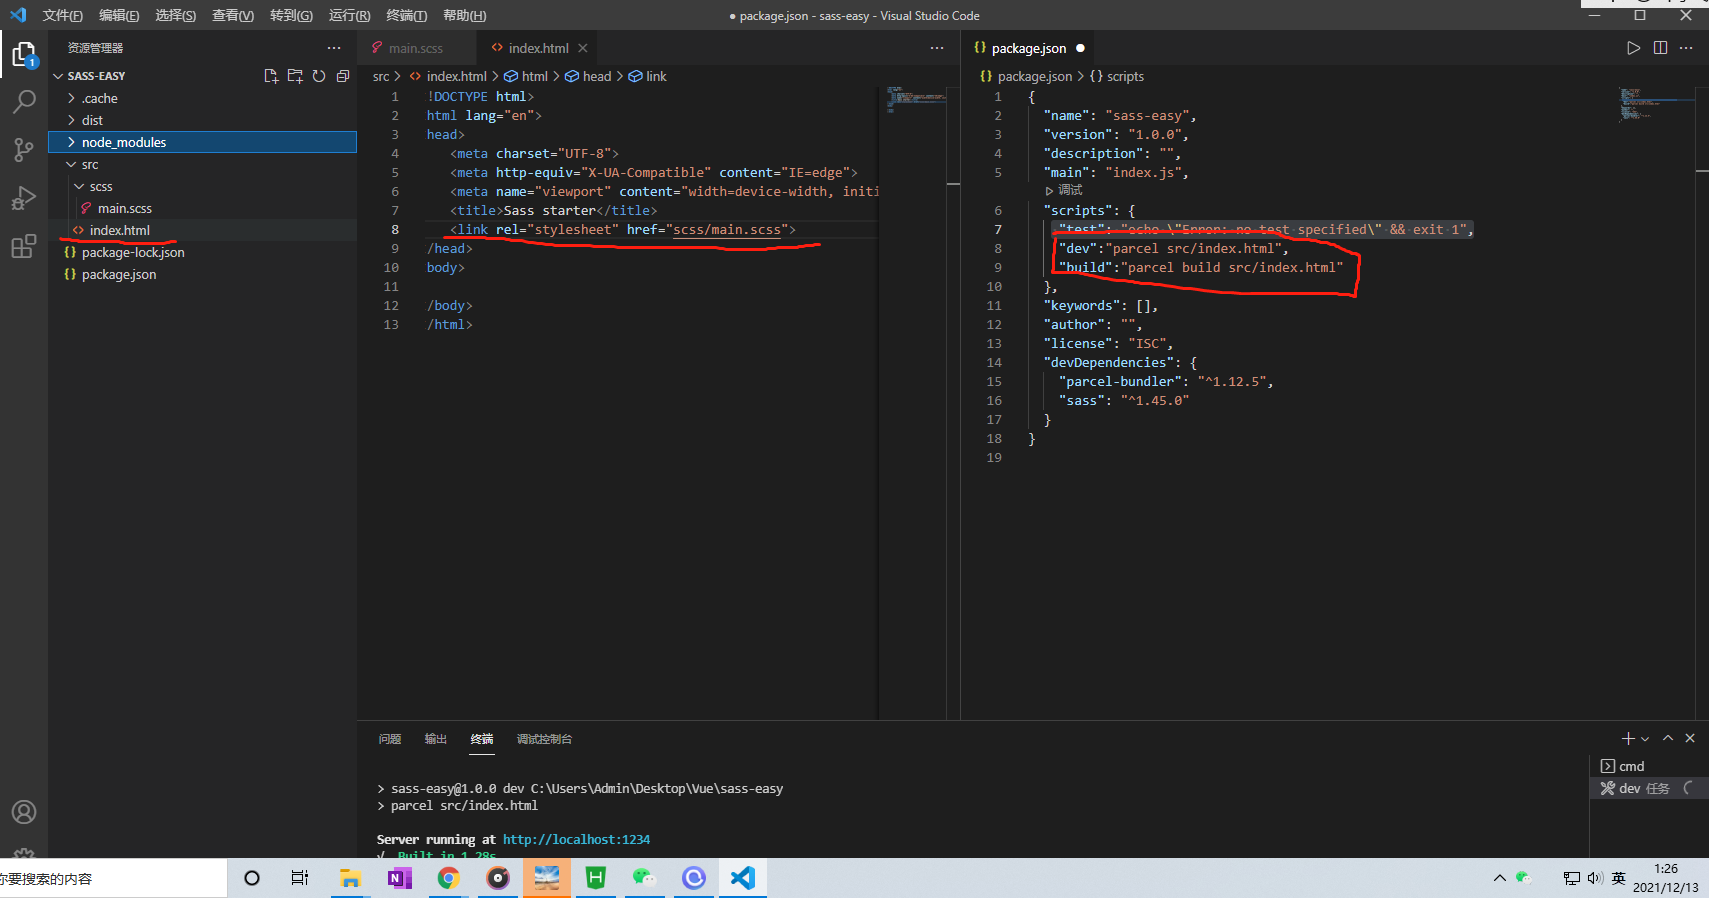Select the dev 任务 terminal instance
Screen dimensions: 1709x898
tap(1649, 788)
